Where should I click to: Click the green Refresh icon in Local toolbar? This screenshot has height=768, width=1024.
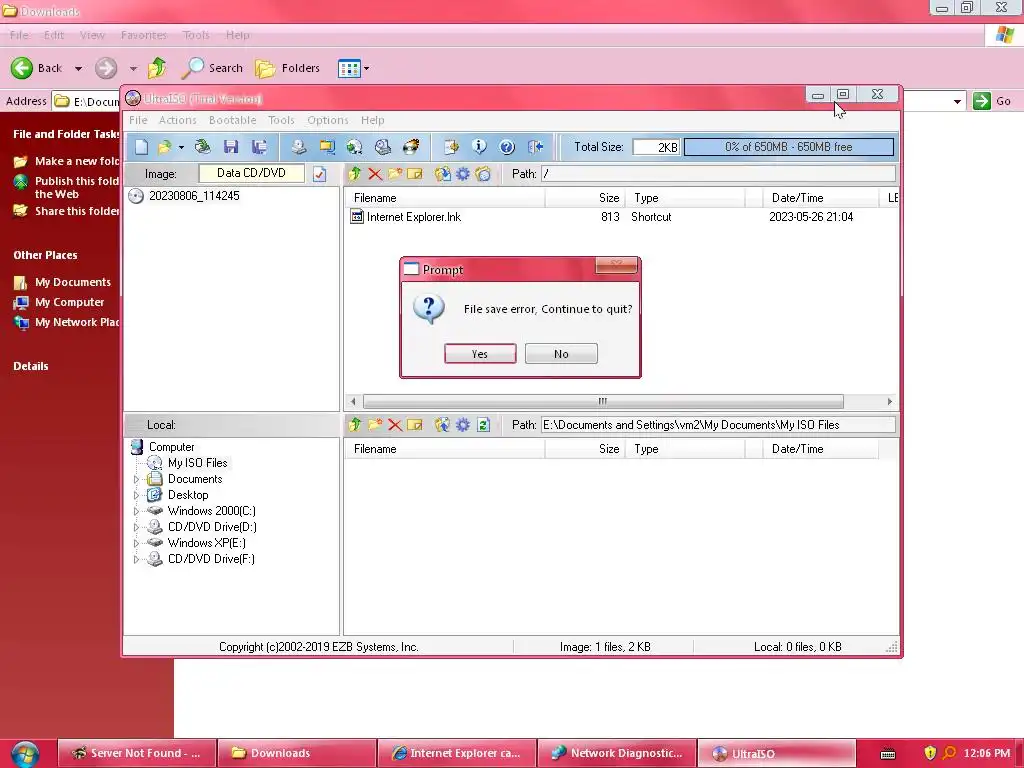483,425
